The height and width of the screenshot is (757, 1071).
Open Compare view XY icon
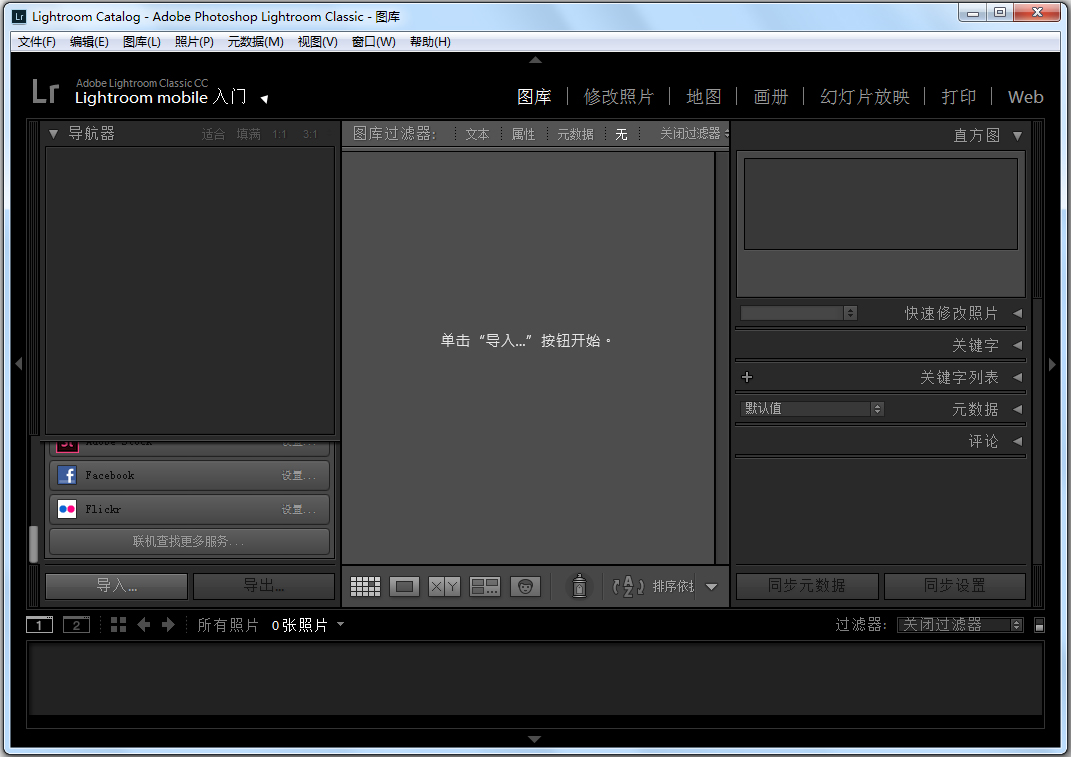pos(444,586)
